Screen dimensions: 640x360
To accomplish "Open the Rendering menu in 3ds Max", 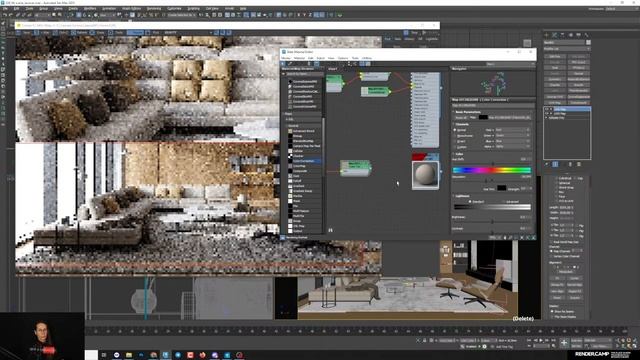I will pyautogui.click(x=154, y=8).
